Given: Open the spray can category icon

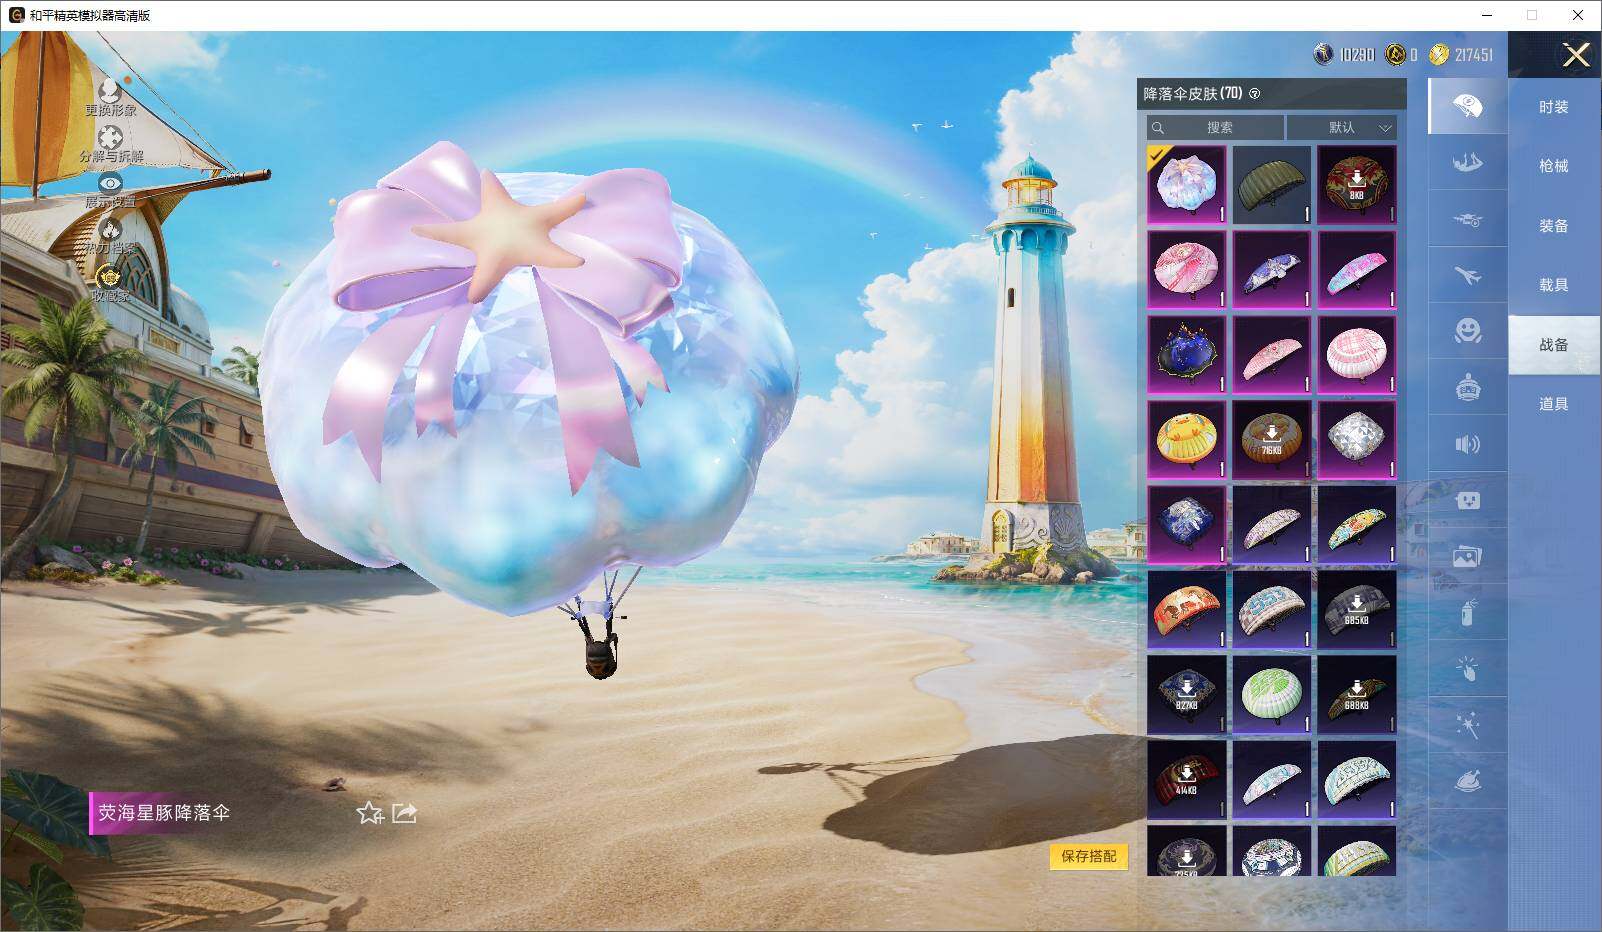Looking at the screenshot, I should (x=1467, y=613).
